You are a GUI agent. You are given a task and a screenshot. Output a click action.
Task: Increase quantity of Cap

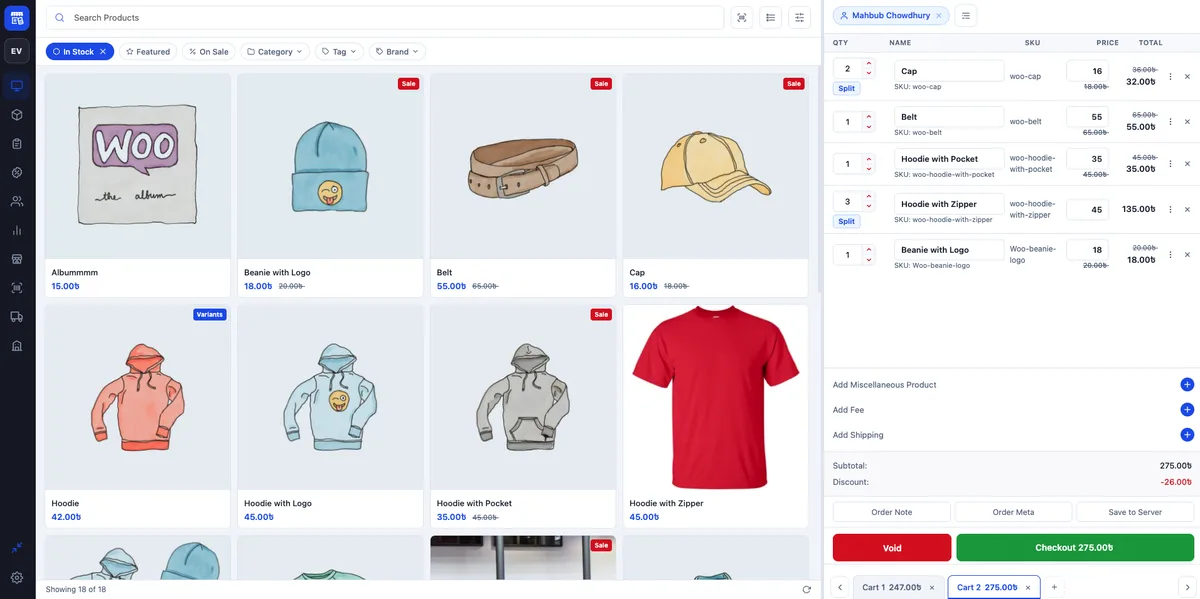tap(868, 64)
